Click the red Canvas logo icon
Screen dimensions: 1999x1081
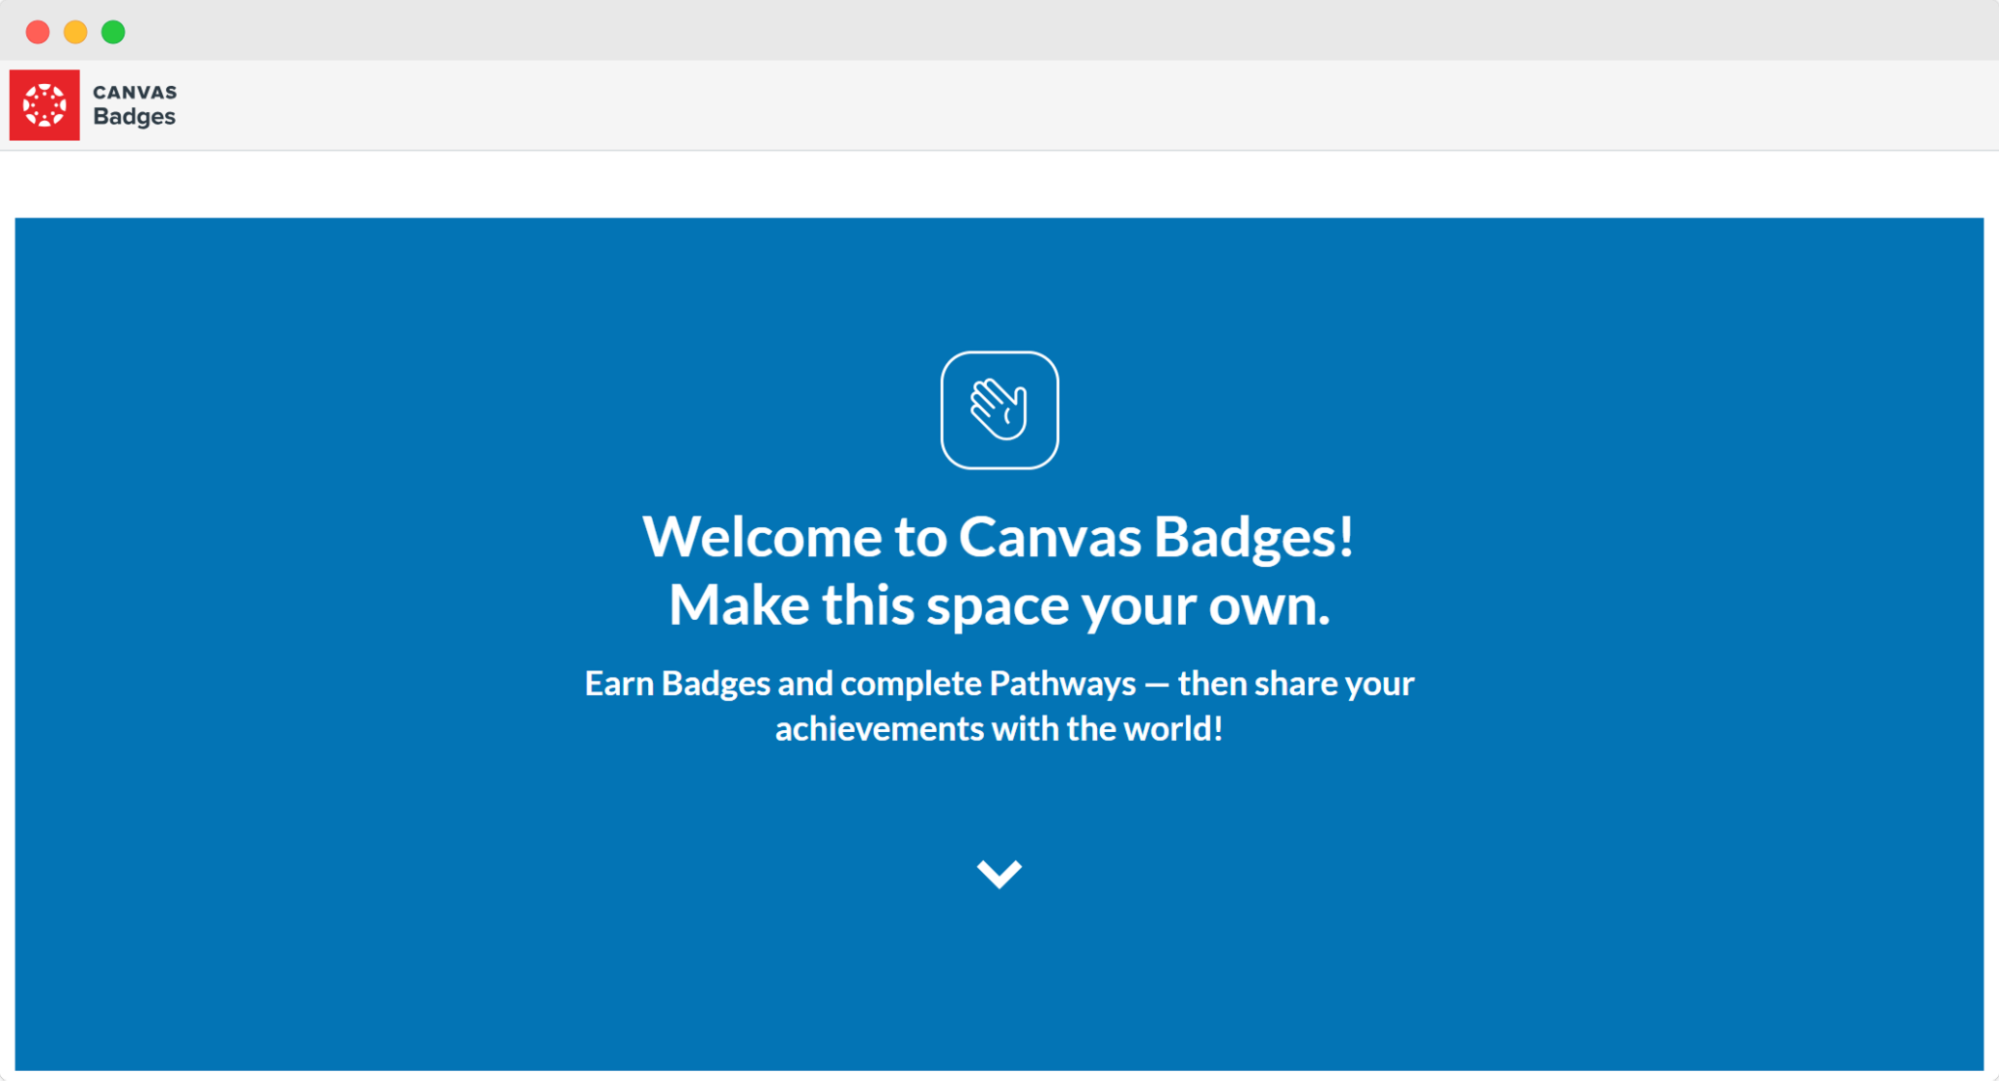[44, 105]
